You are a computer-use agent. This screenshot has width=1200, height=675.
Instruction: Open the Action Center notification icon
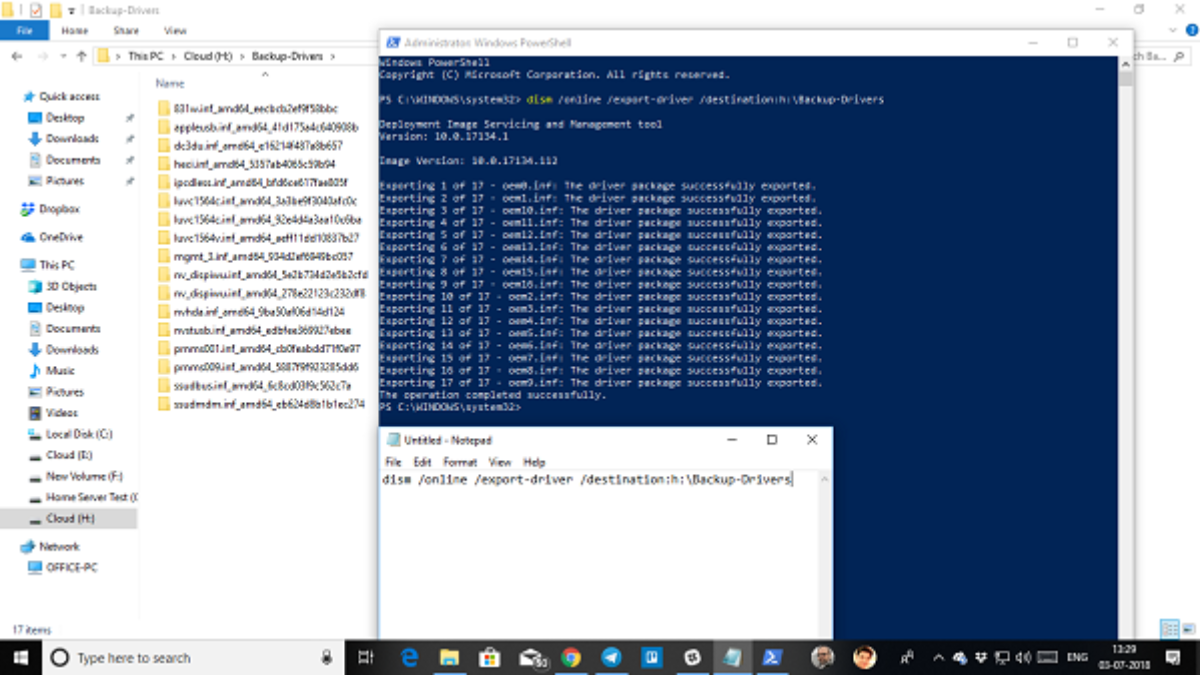(x=1174, y=657)
